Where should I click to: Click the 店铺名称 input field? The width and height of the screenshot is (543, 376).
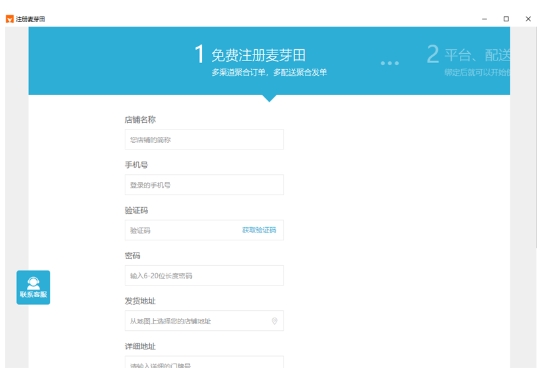[x=204, y=140]
